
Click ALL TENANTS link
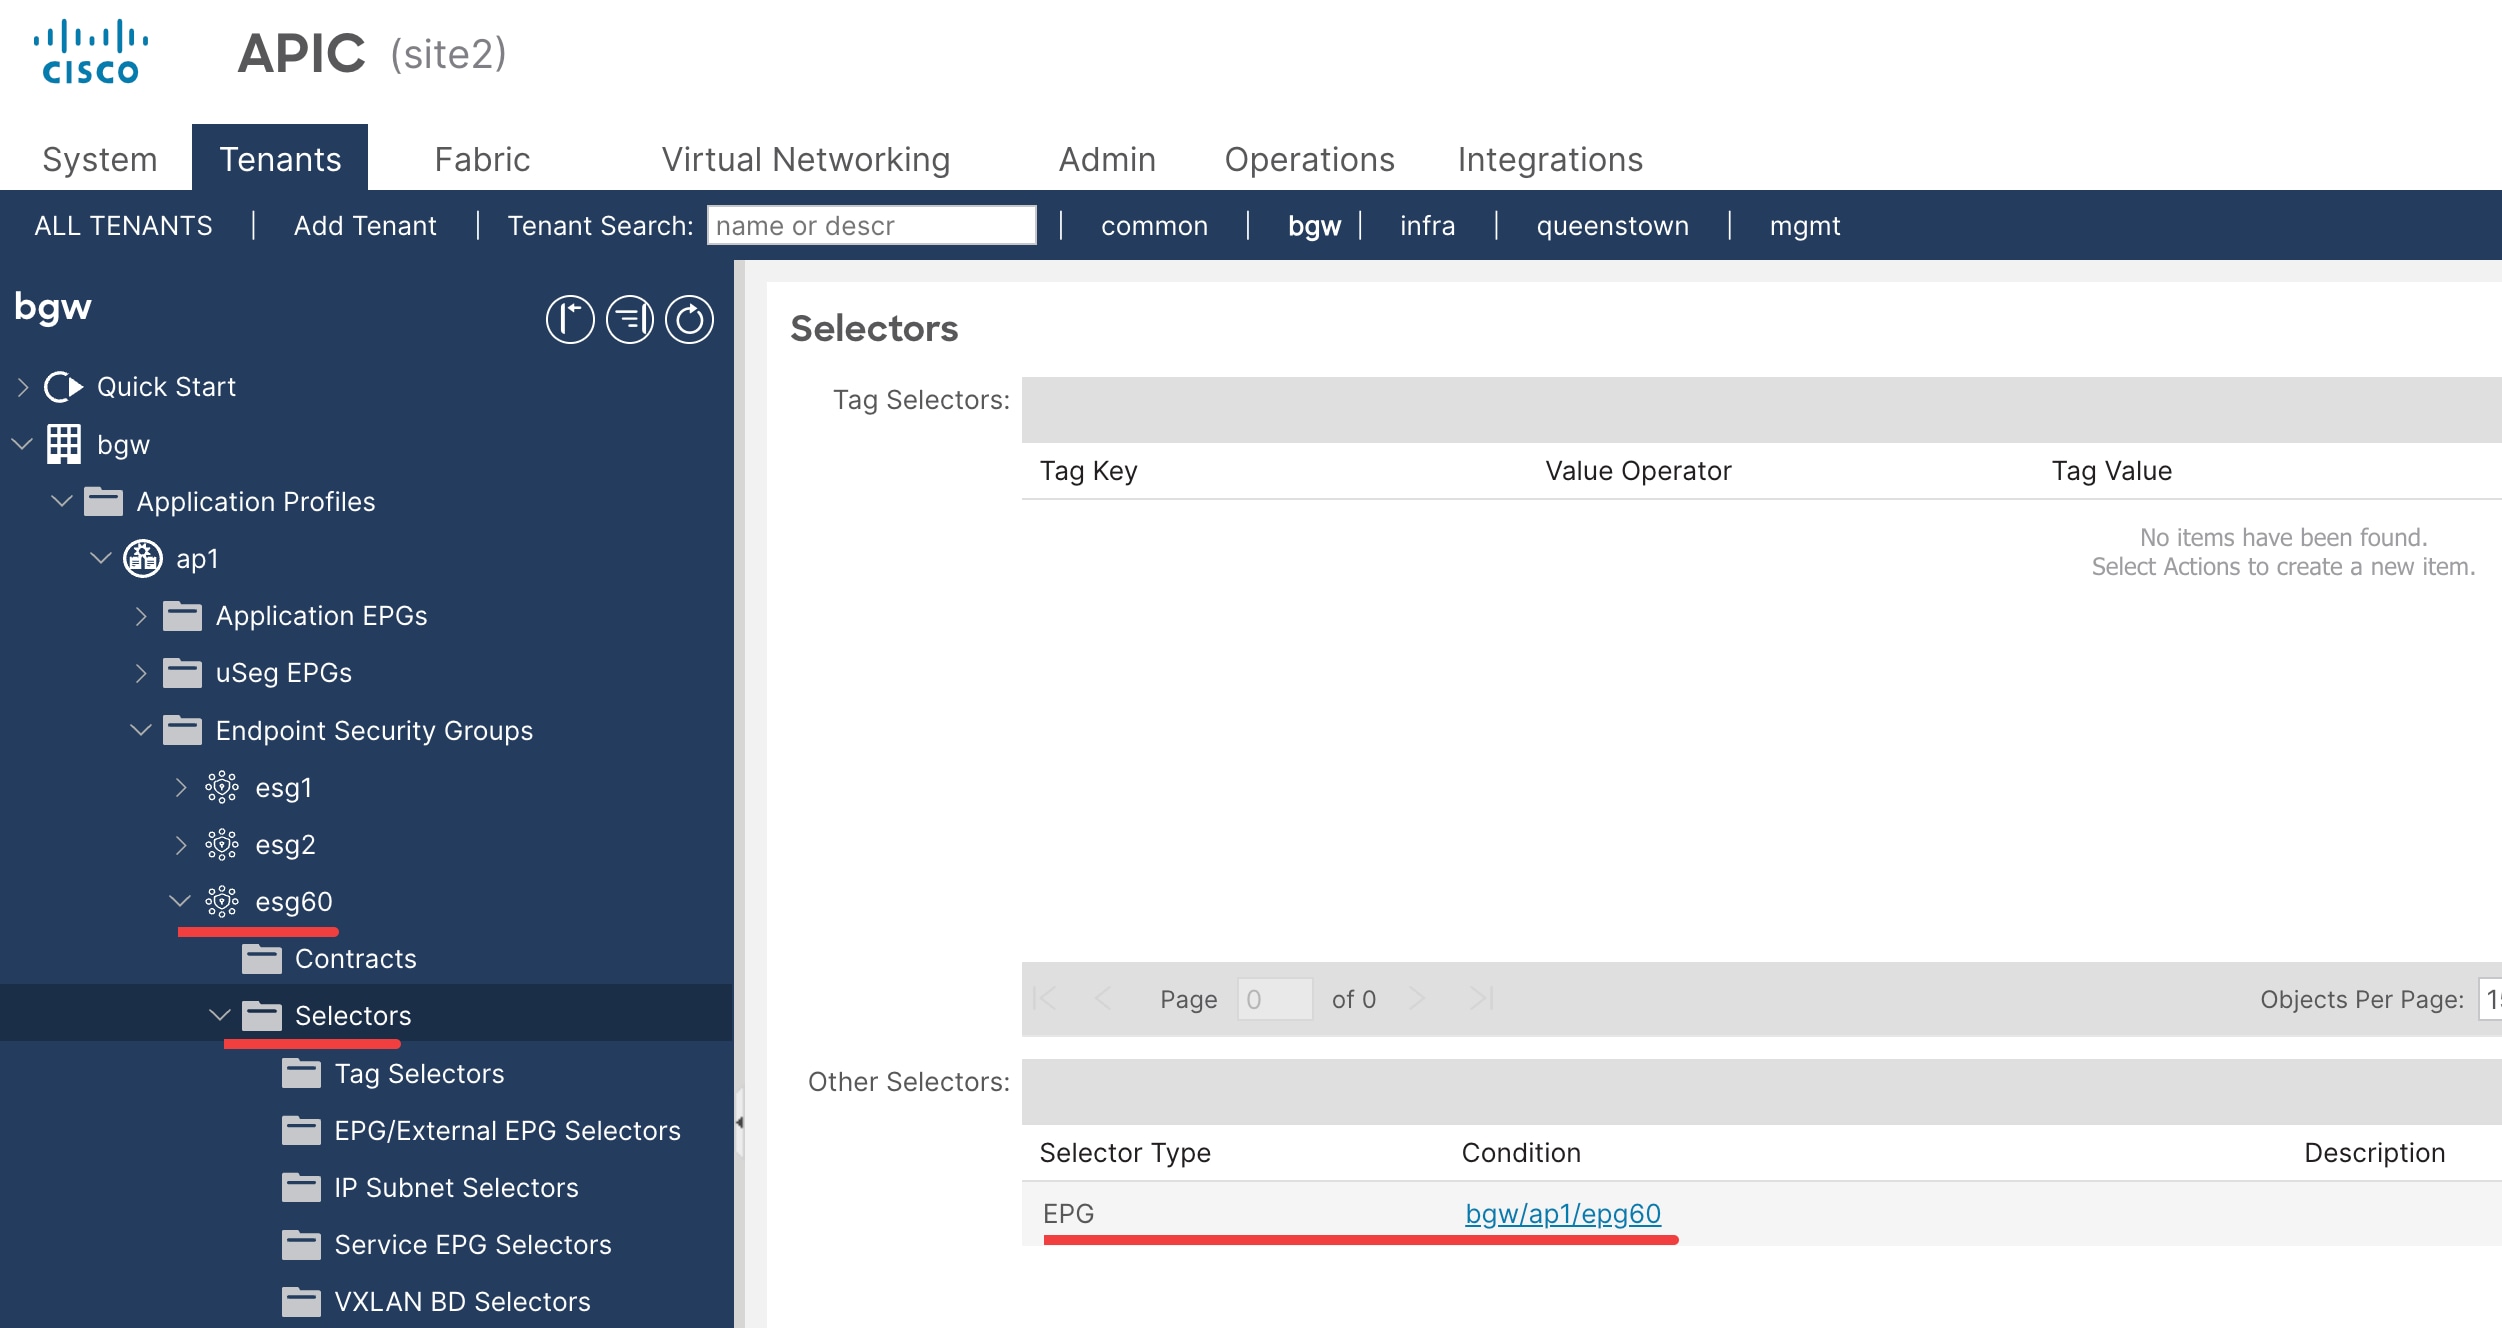pyautogui.click(x=123, y=226)
